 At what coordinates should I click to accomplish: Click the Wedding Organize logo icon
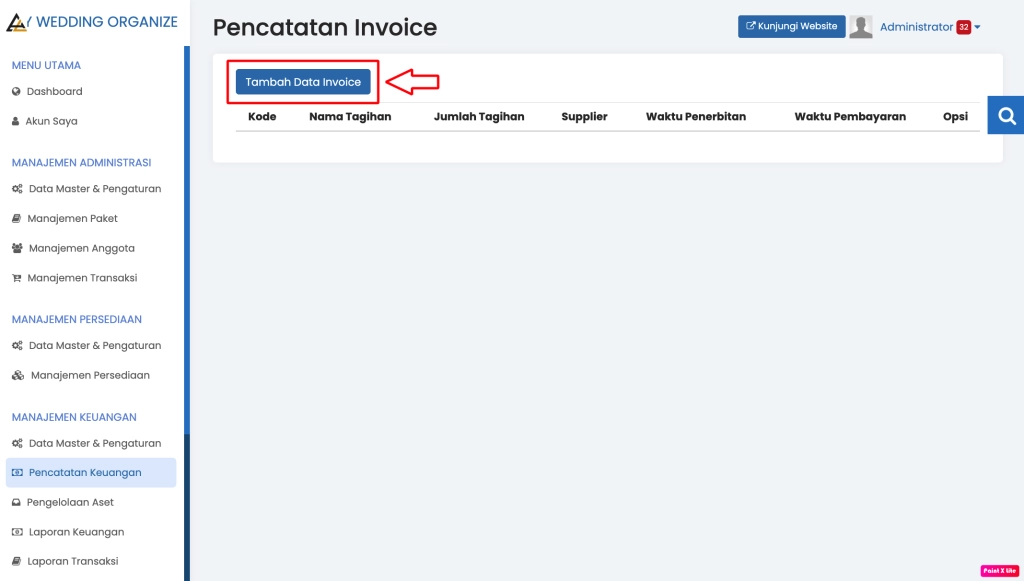pos(18,22)
